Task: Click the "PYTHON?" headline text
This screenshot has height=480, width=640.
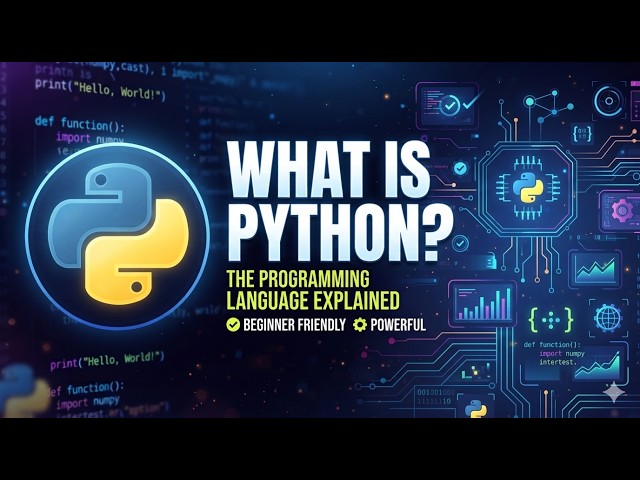Action: pos(340,231)
